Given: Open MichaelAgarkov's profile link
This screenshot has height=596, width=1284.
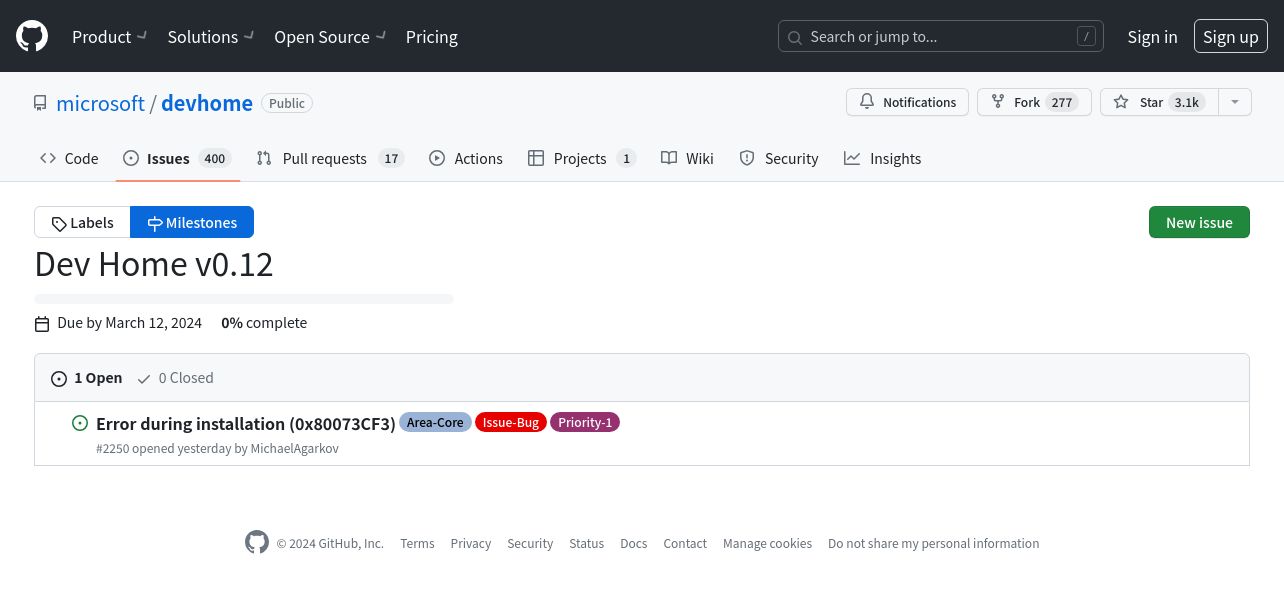Looking at the screenshot, I should tap(295, 449).
